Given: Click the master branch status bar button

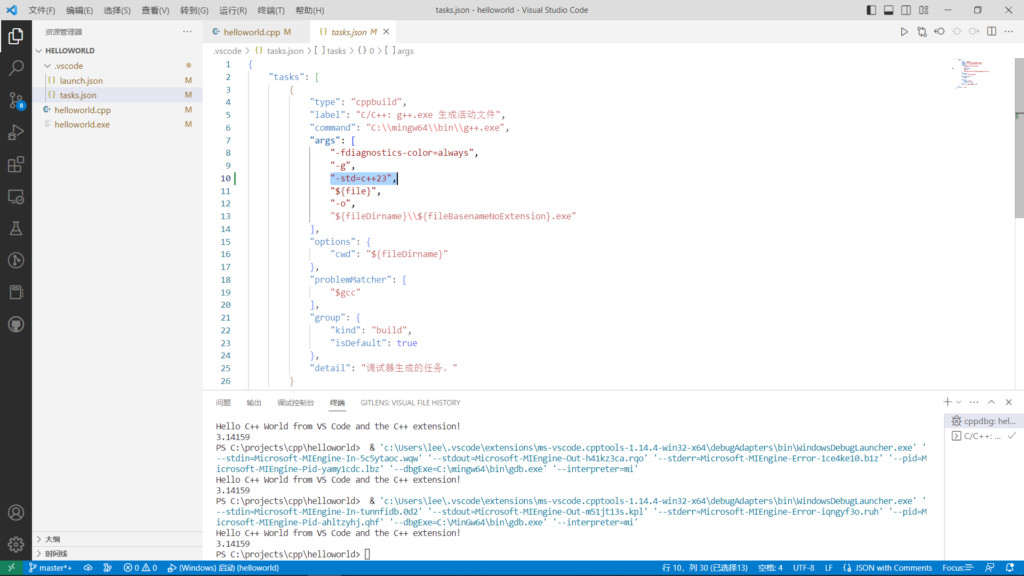Looking at the screenshot, I should 50,568.
